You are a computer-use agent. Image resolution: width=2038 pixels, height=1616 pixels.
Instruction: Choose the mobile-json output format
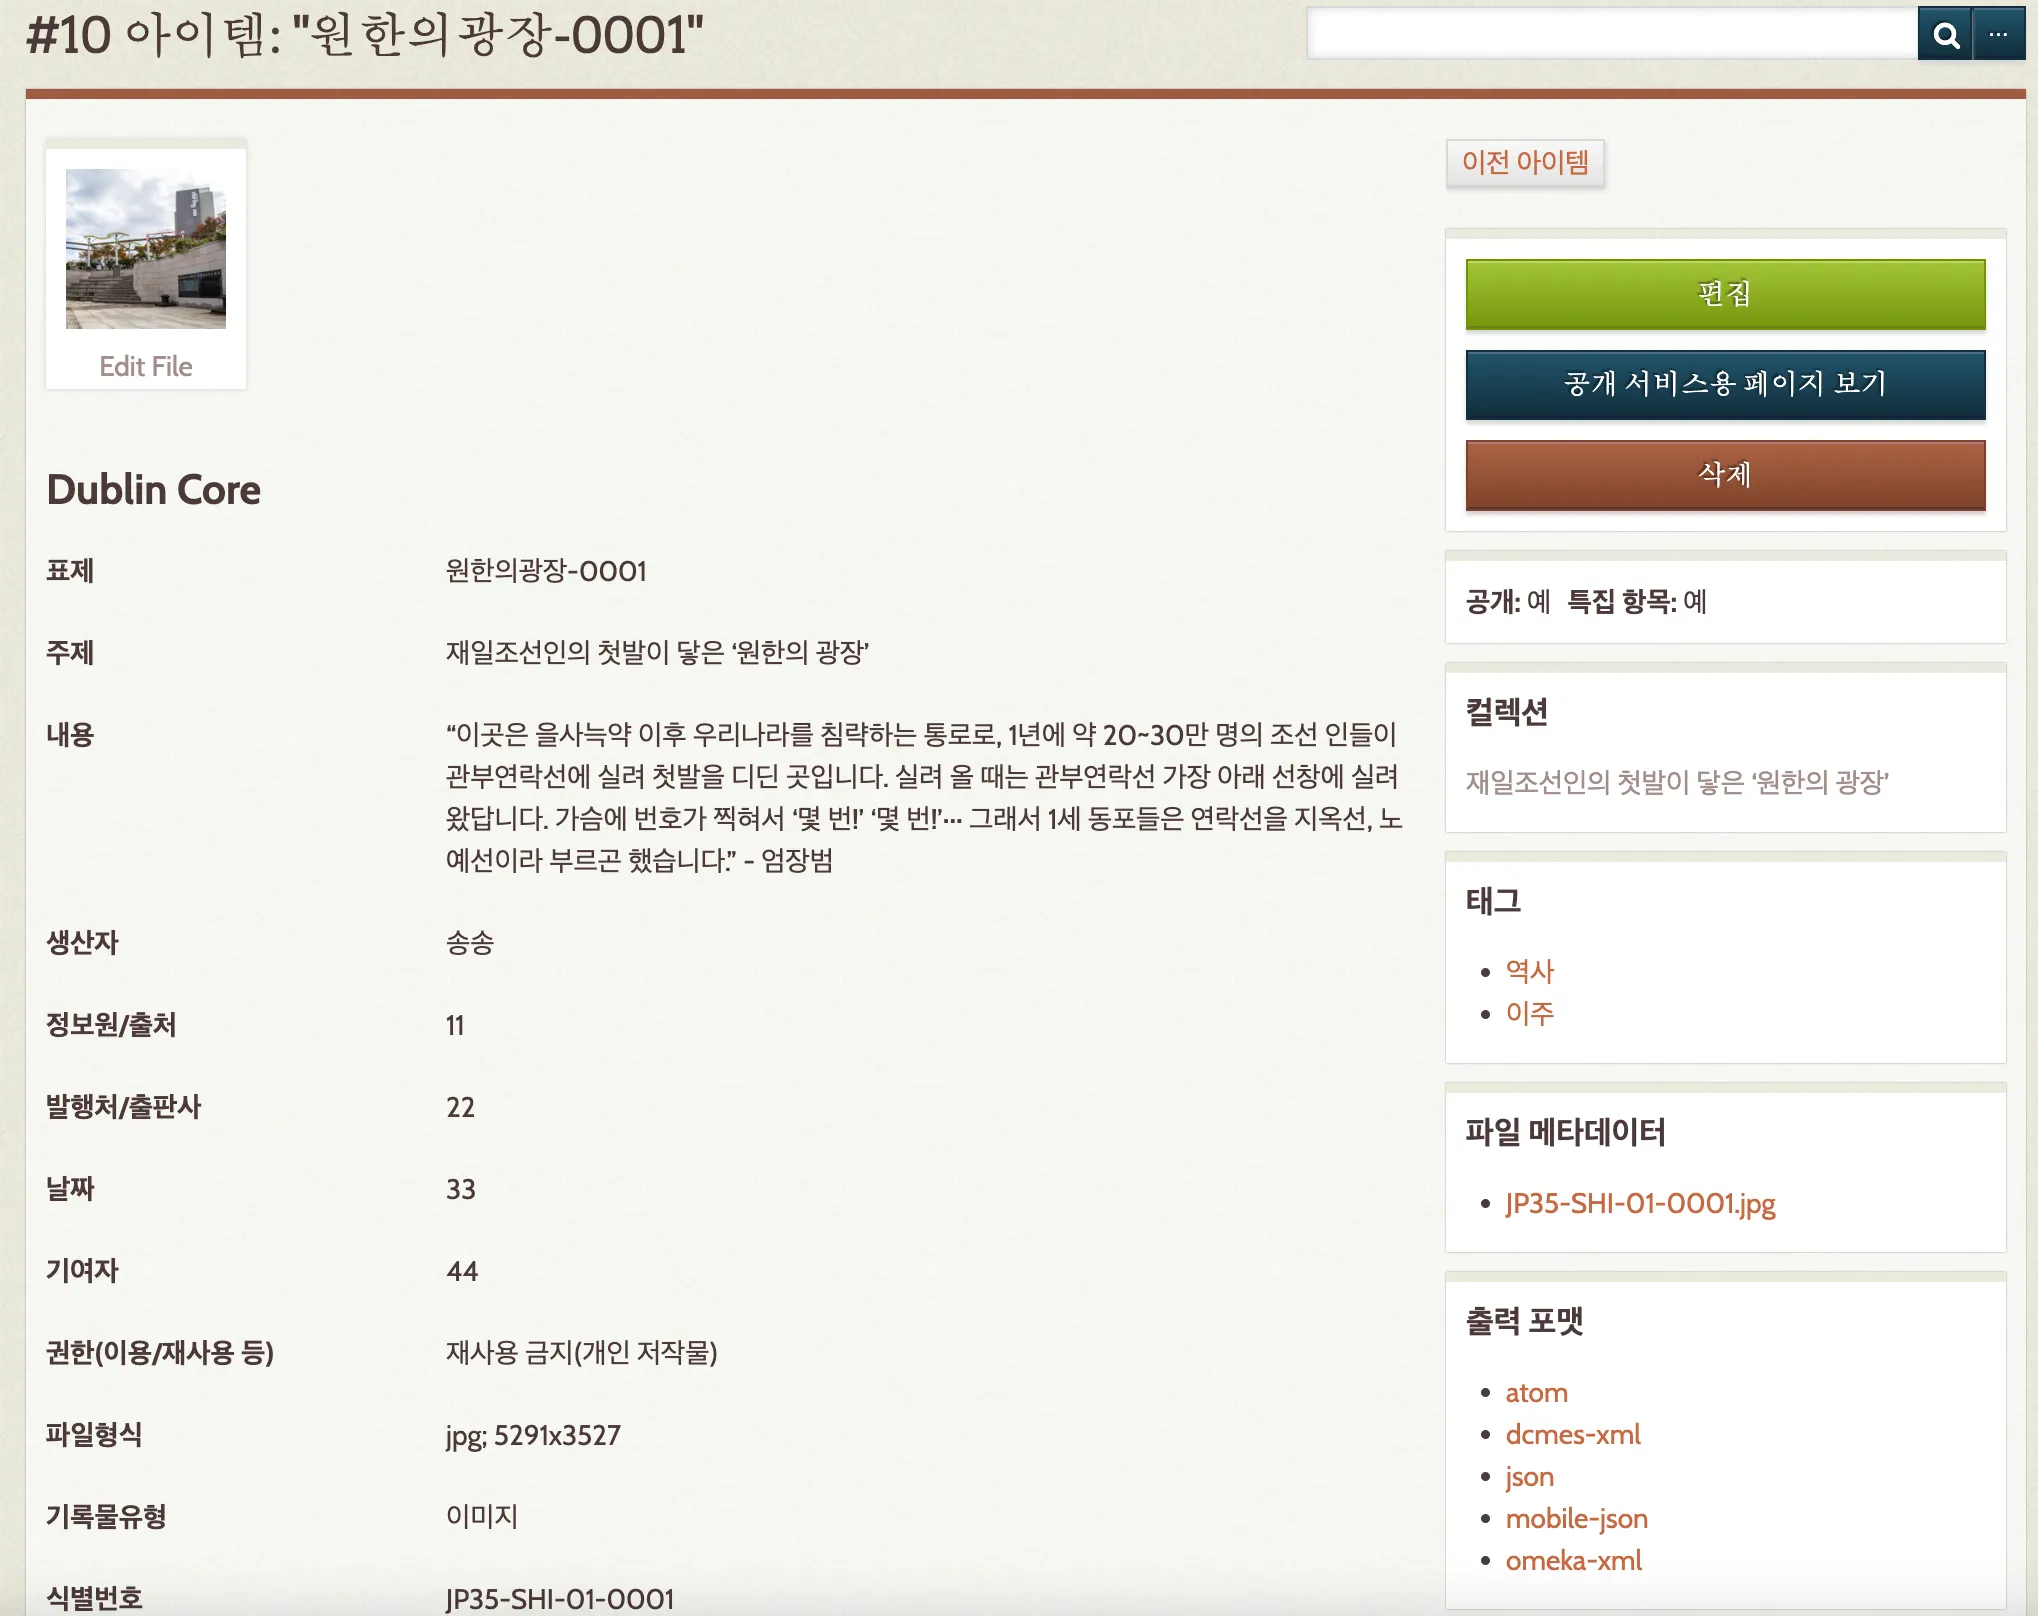click(1576, 1519)
